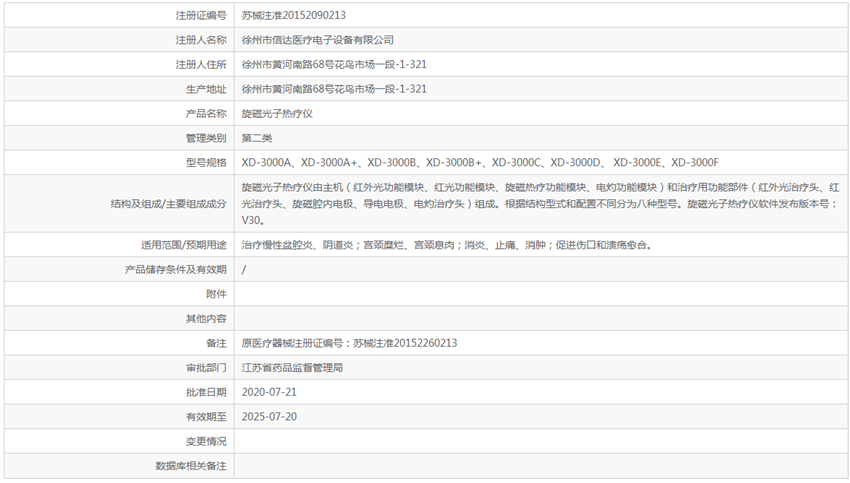Select registration number 苏械注准20152090213
The height and width of the screenshot is (483, 850).
tap(293, 15)
